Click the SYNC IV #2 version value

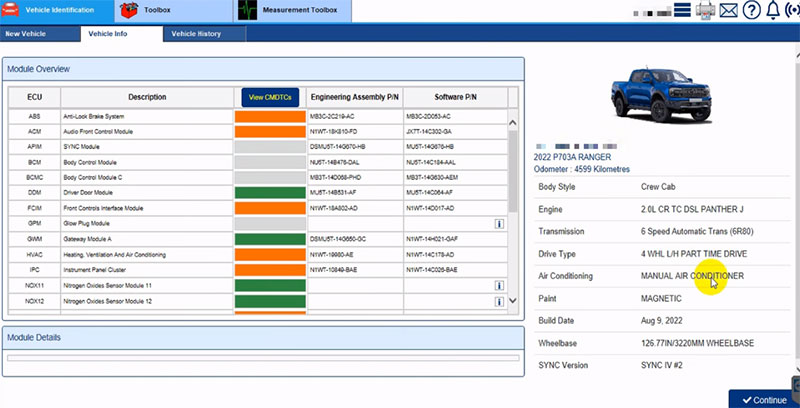tap(662, 365)
